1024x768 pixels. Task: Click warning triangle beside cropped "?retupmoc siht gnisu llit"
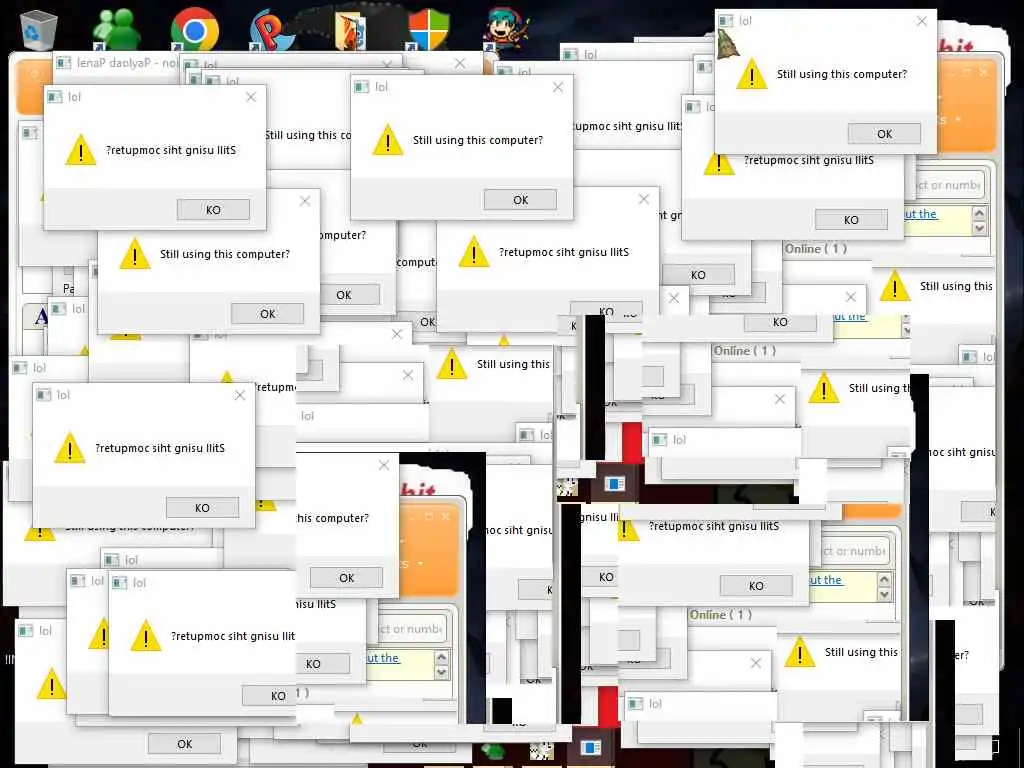click(146, 635)
